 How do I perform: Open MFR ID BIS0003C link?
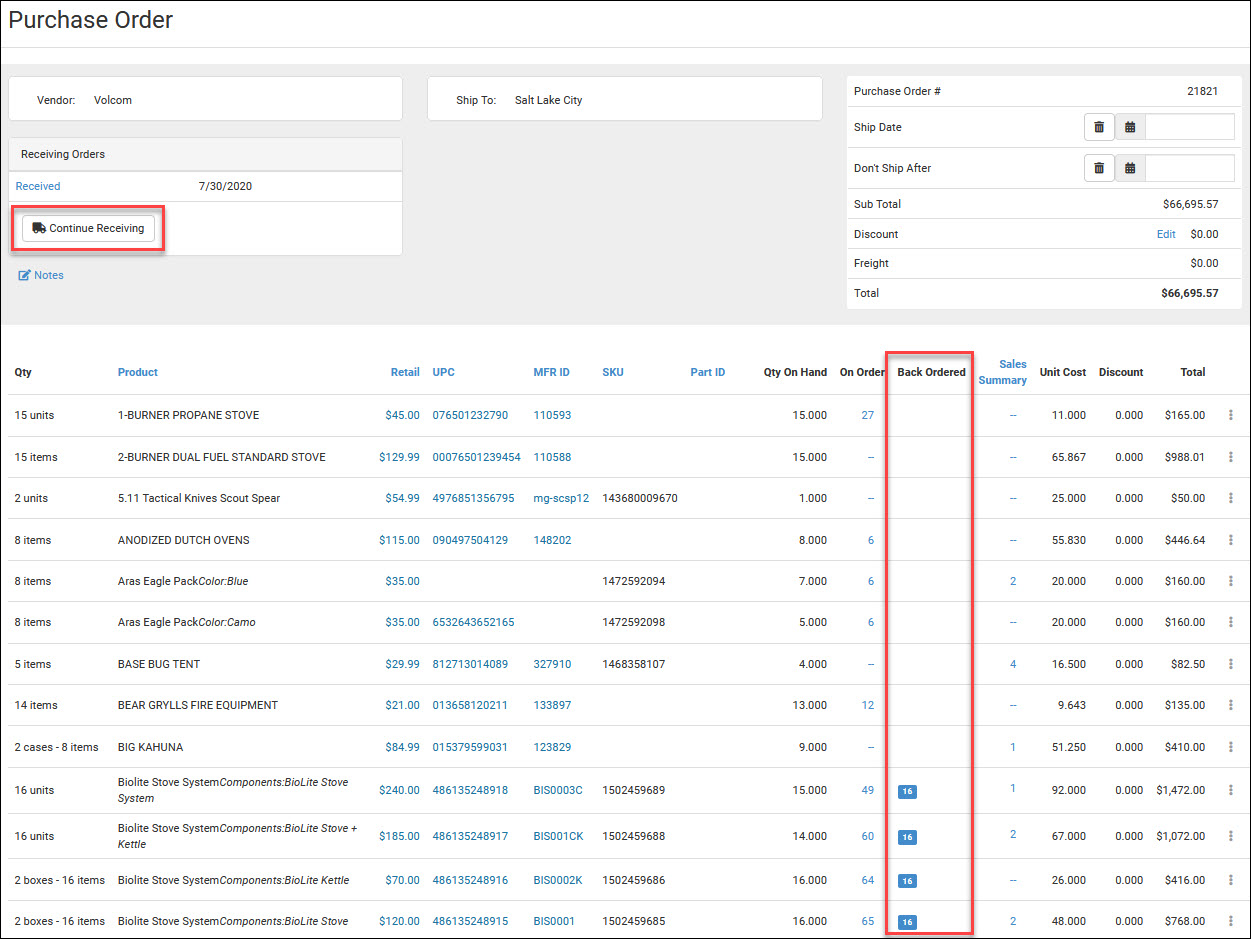point(558,790)
